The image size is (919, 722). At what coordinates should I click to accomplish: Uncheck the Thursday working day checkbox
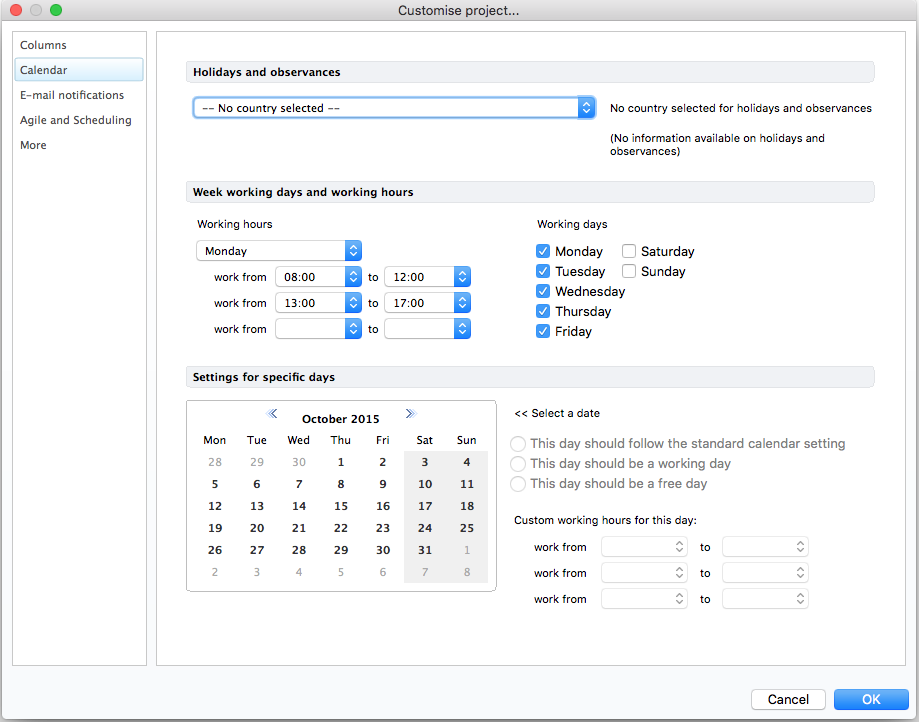click(543, 311)
